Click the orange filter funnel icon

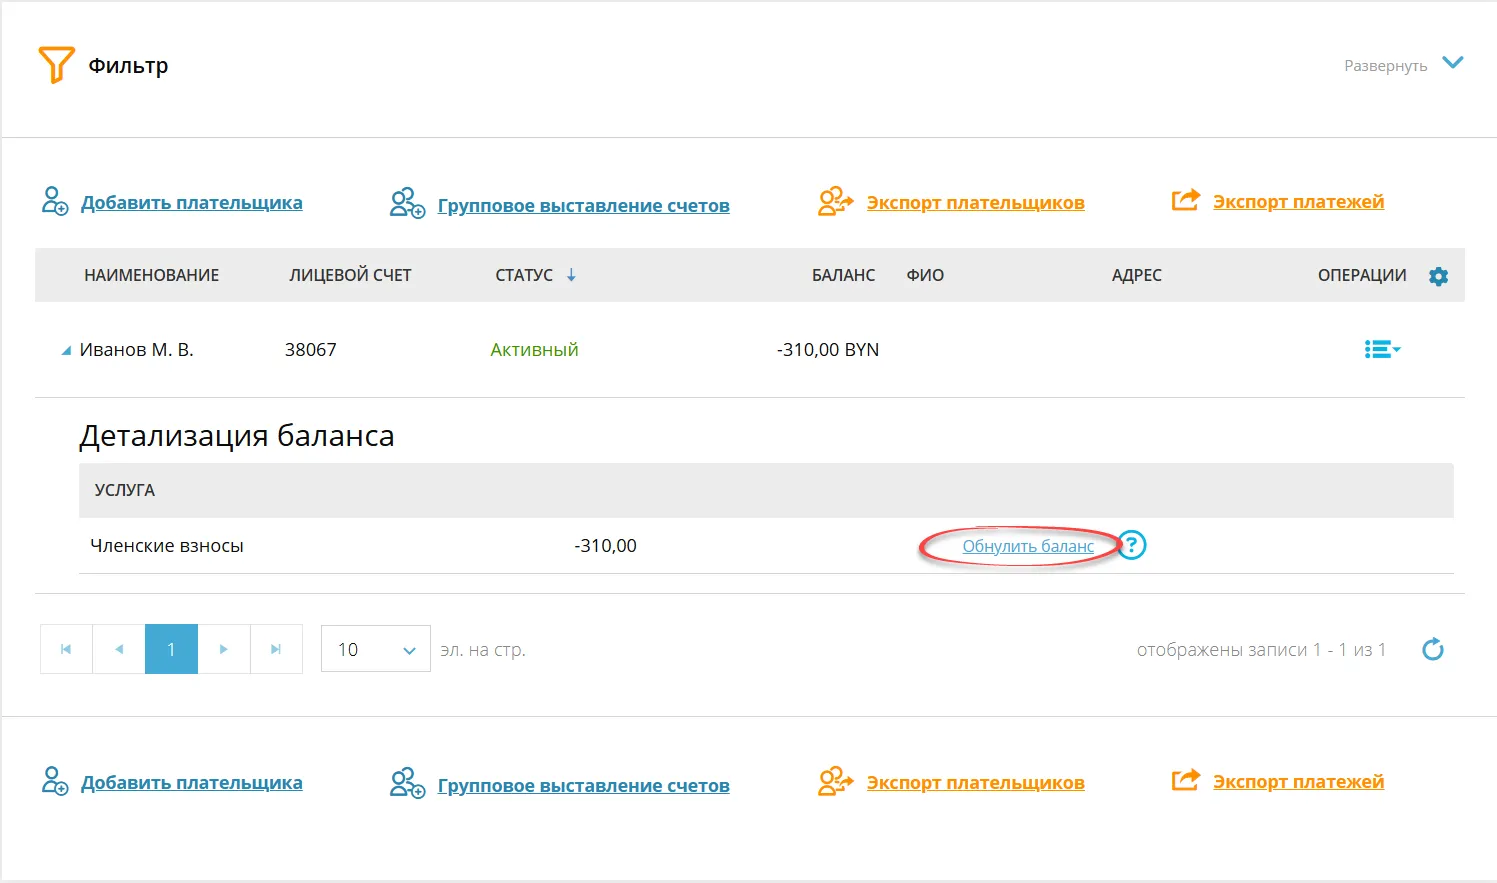point(56,65)
